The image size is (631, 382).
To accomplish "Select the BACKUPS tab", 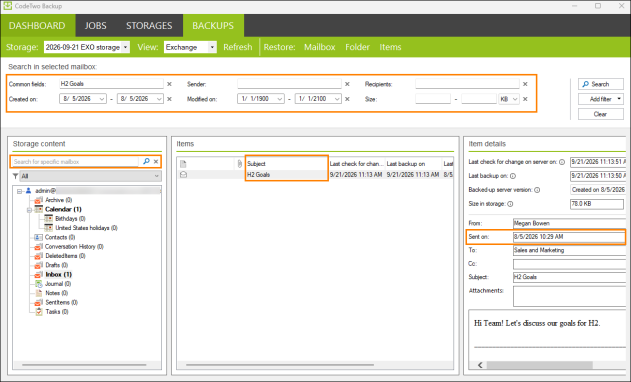I will 213,26.
